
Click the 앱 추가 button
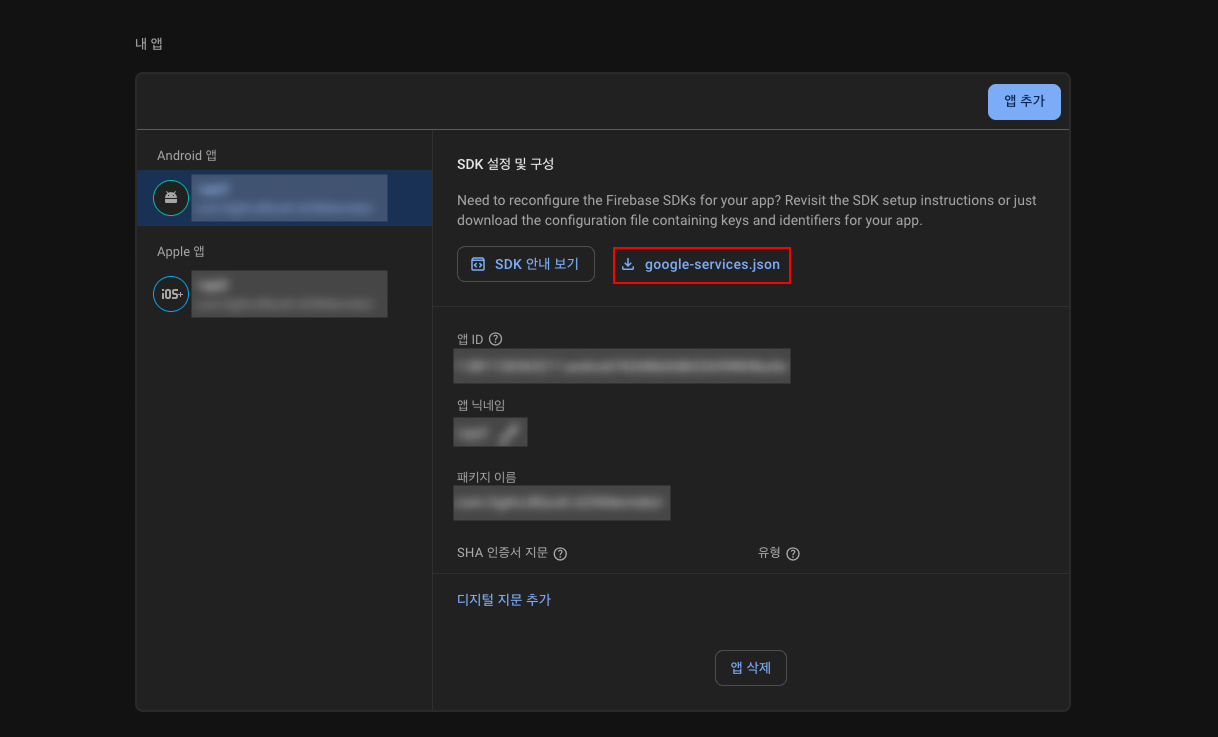click(1024, 101)
